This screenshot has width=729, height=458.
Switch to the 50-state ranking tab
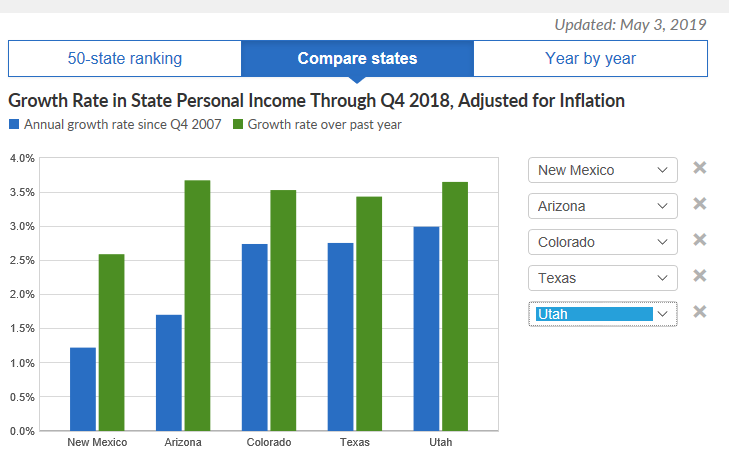[x=125, y=58]
